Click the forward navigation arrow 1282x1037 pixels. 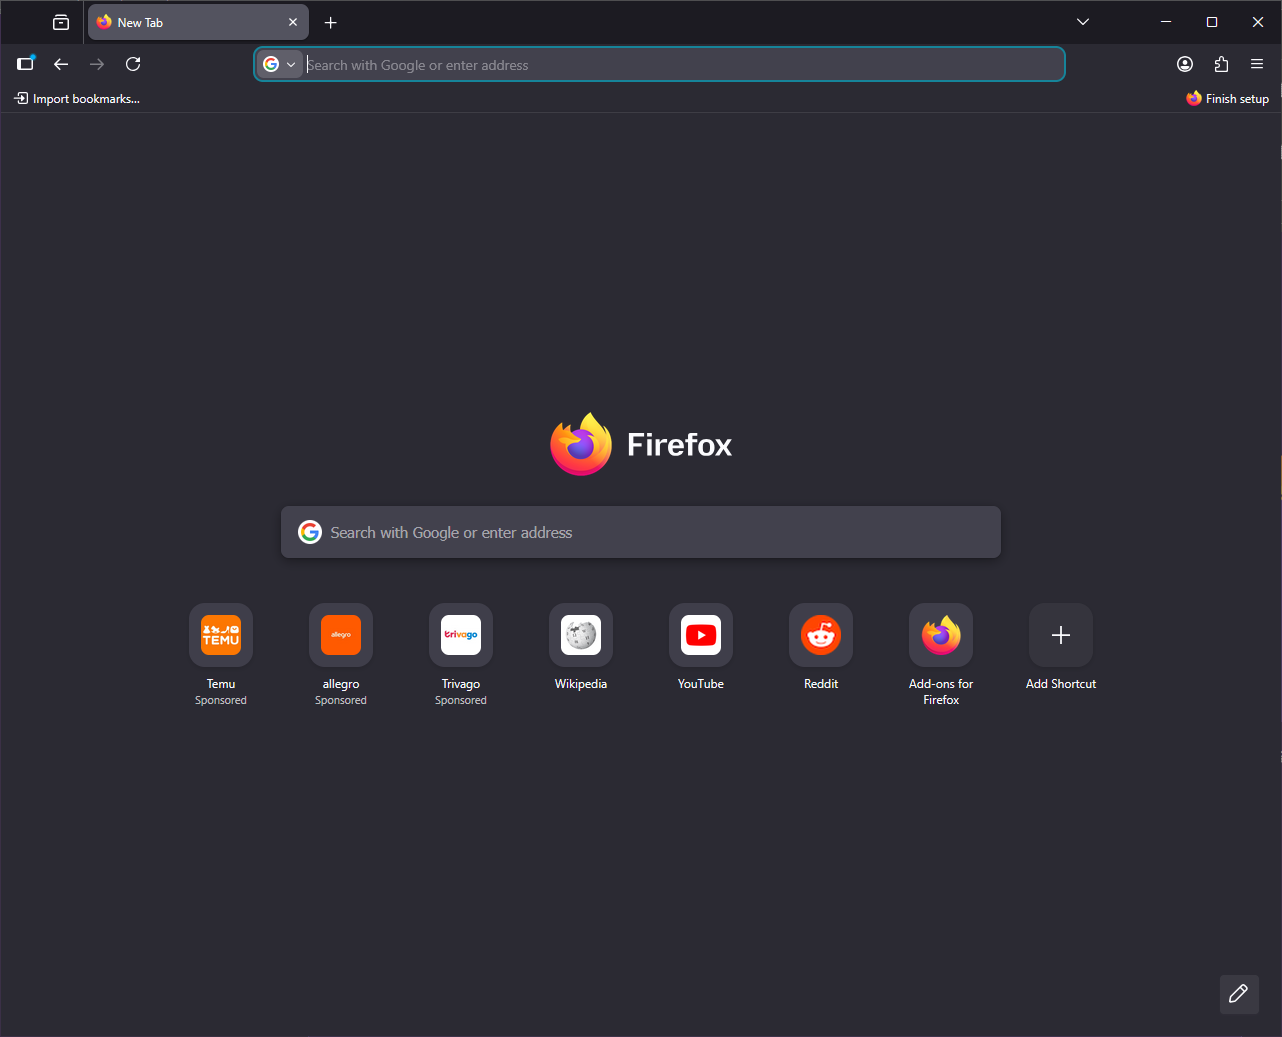coord(97,64)
